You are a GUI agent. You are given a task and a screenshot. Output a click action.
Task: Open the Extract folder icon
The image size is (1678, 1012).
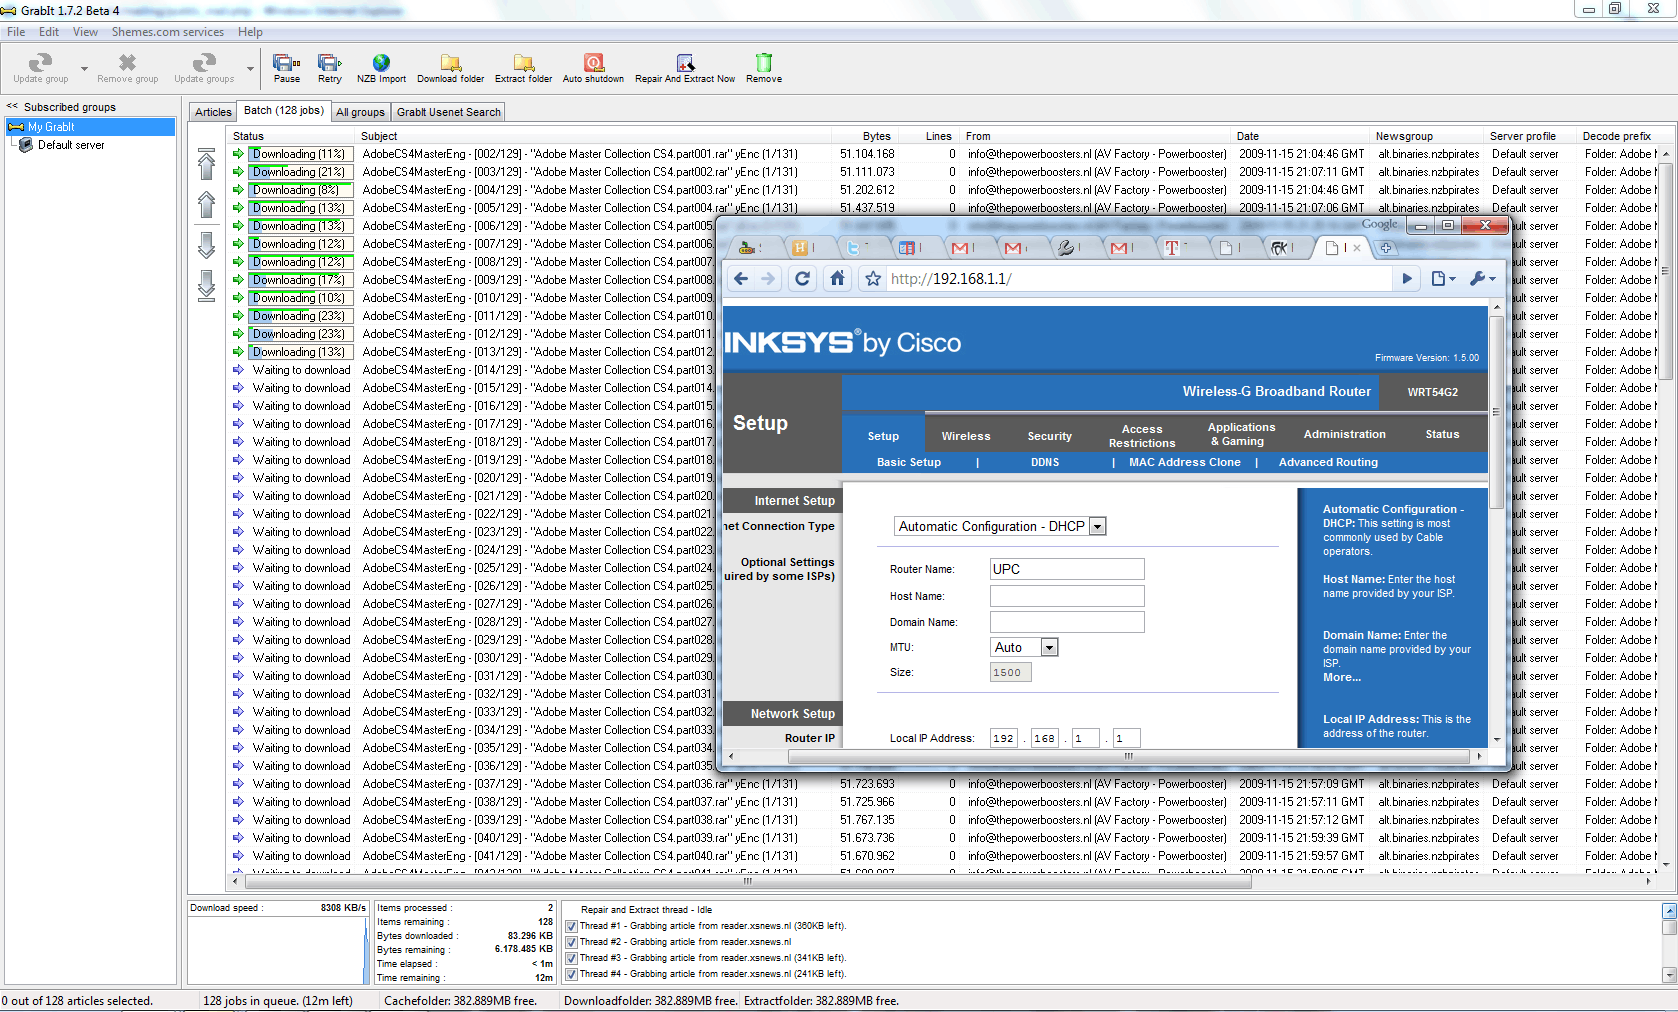click(523, 63)
